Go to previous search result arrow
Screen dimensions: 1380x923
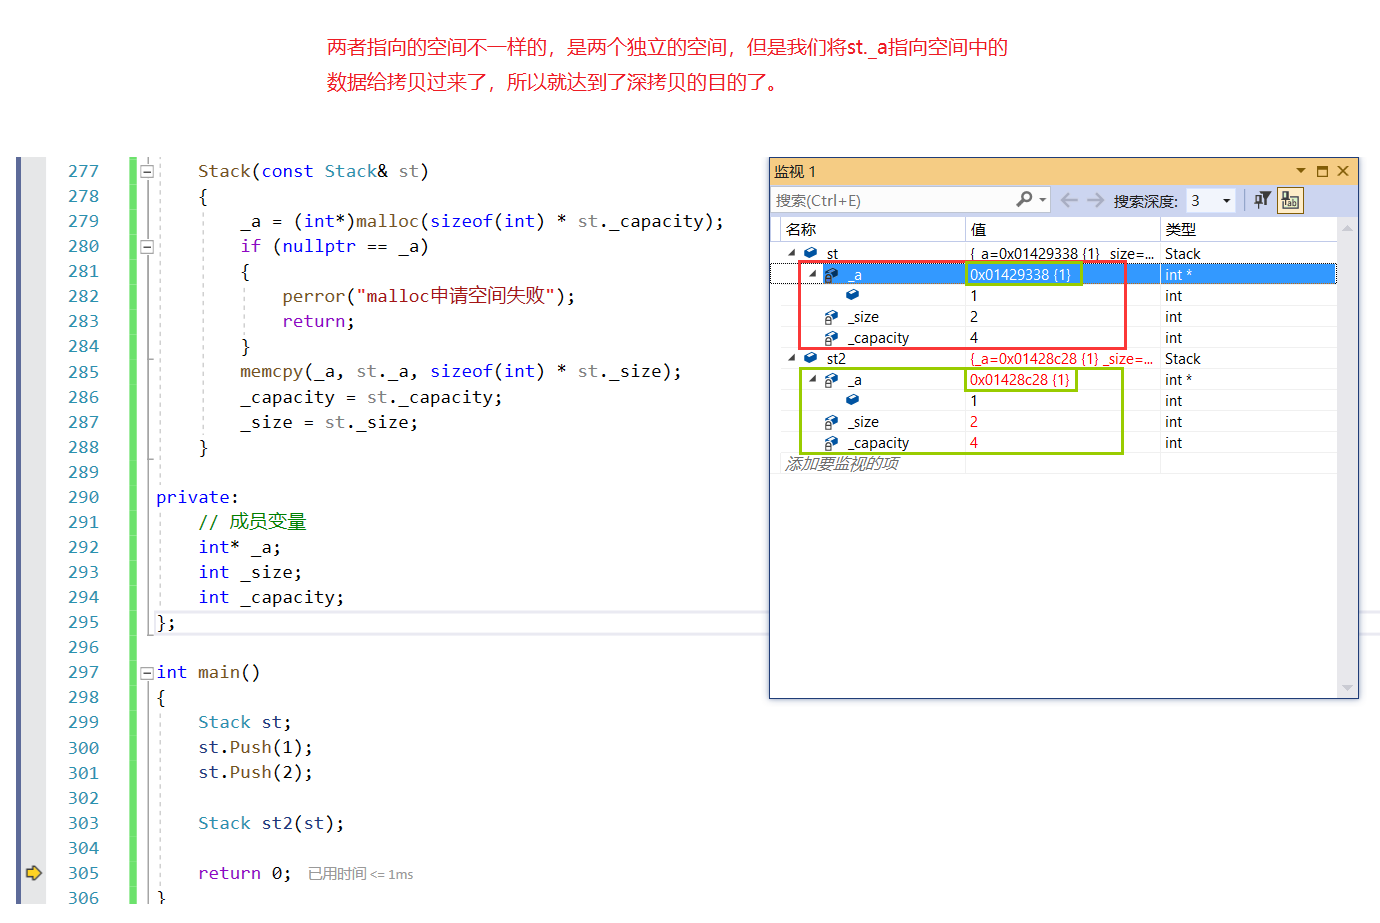click(1069, 200)
